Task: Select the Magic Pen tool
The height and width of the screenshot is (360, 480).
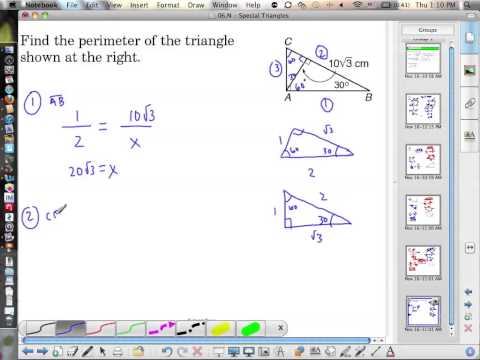Action: pos(360,351)
